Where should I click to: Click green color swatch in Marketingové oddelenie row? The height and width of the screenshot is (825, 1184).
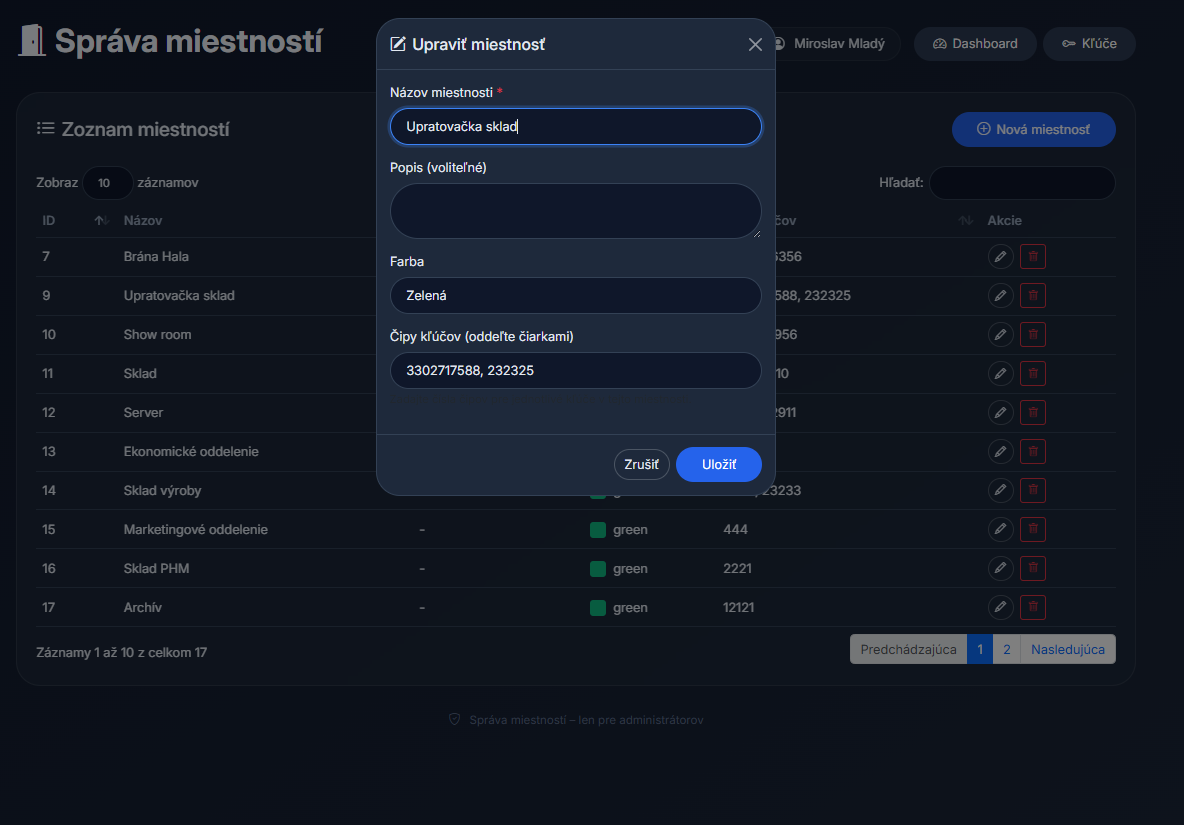click(598, 530)
